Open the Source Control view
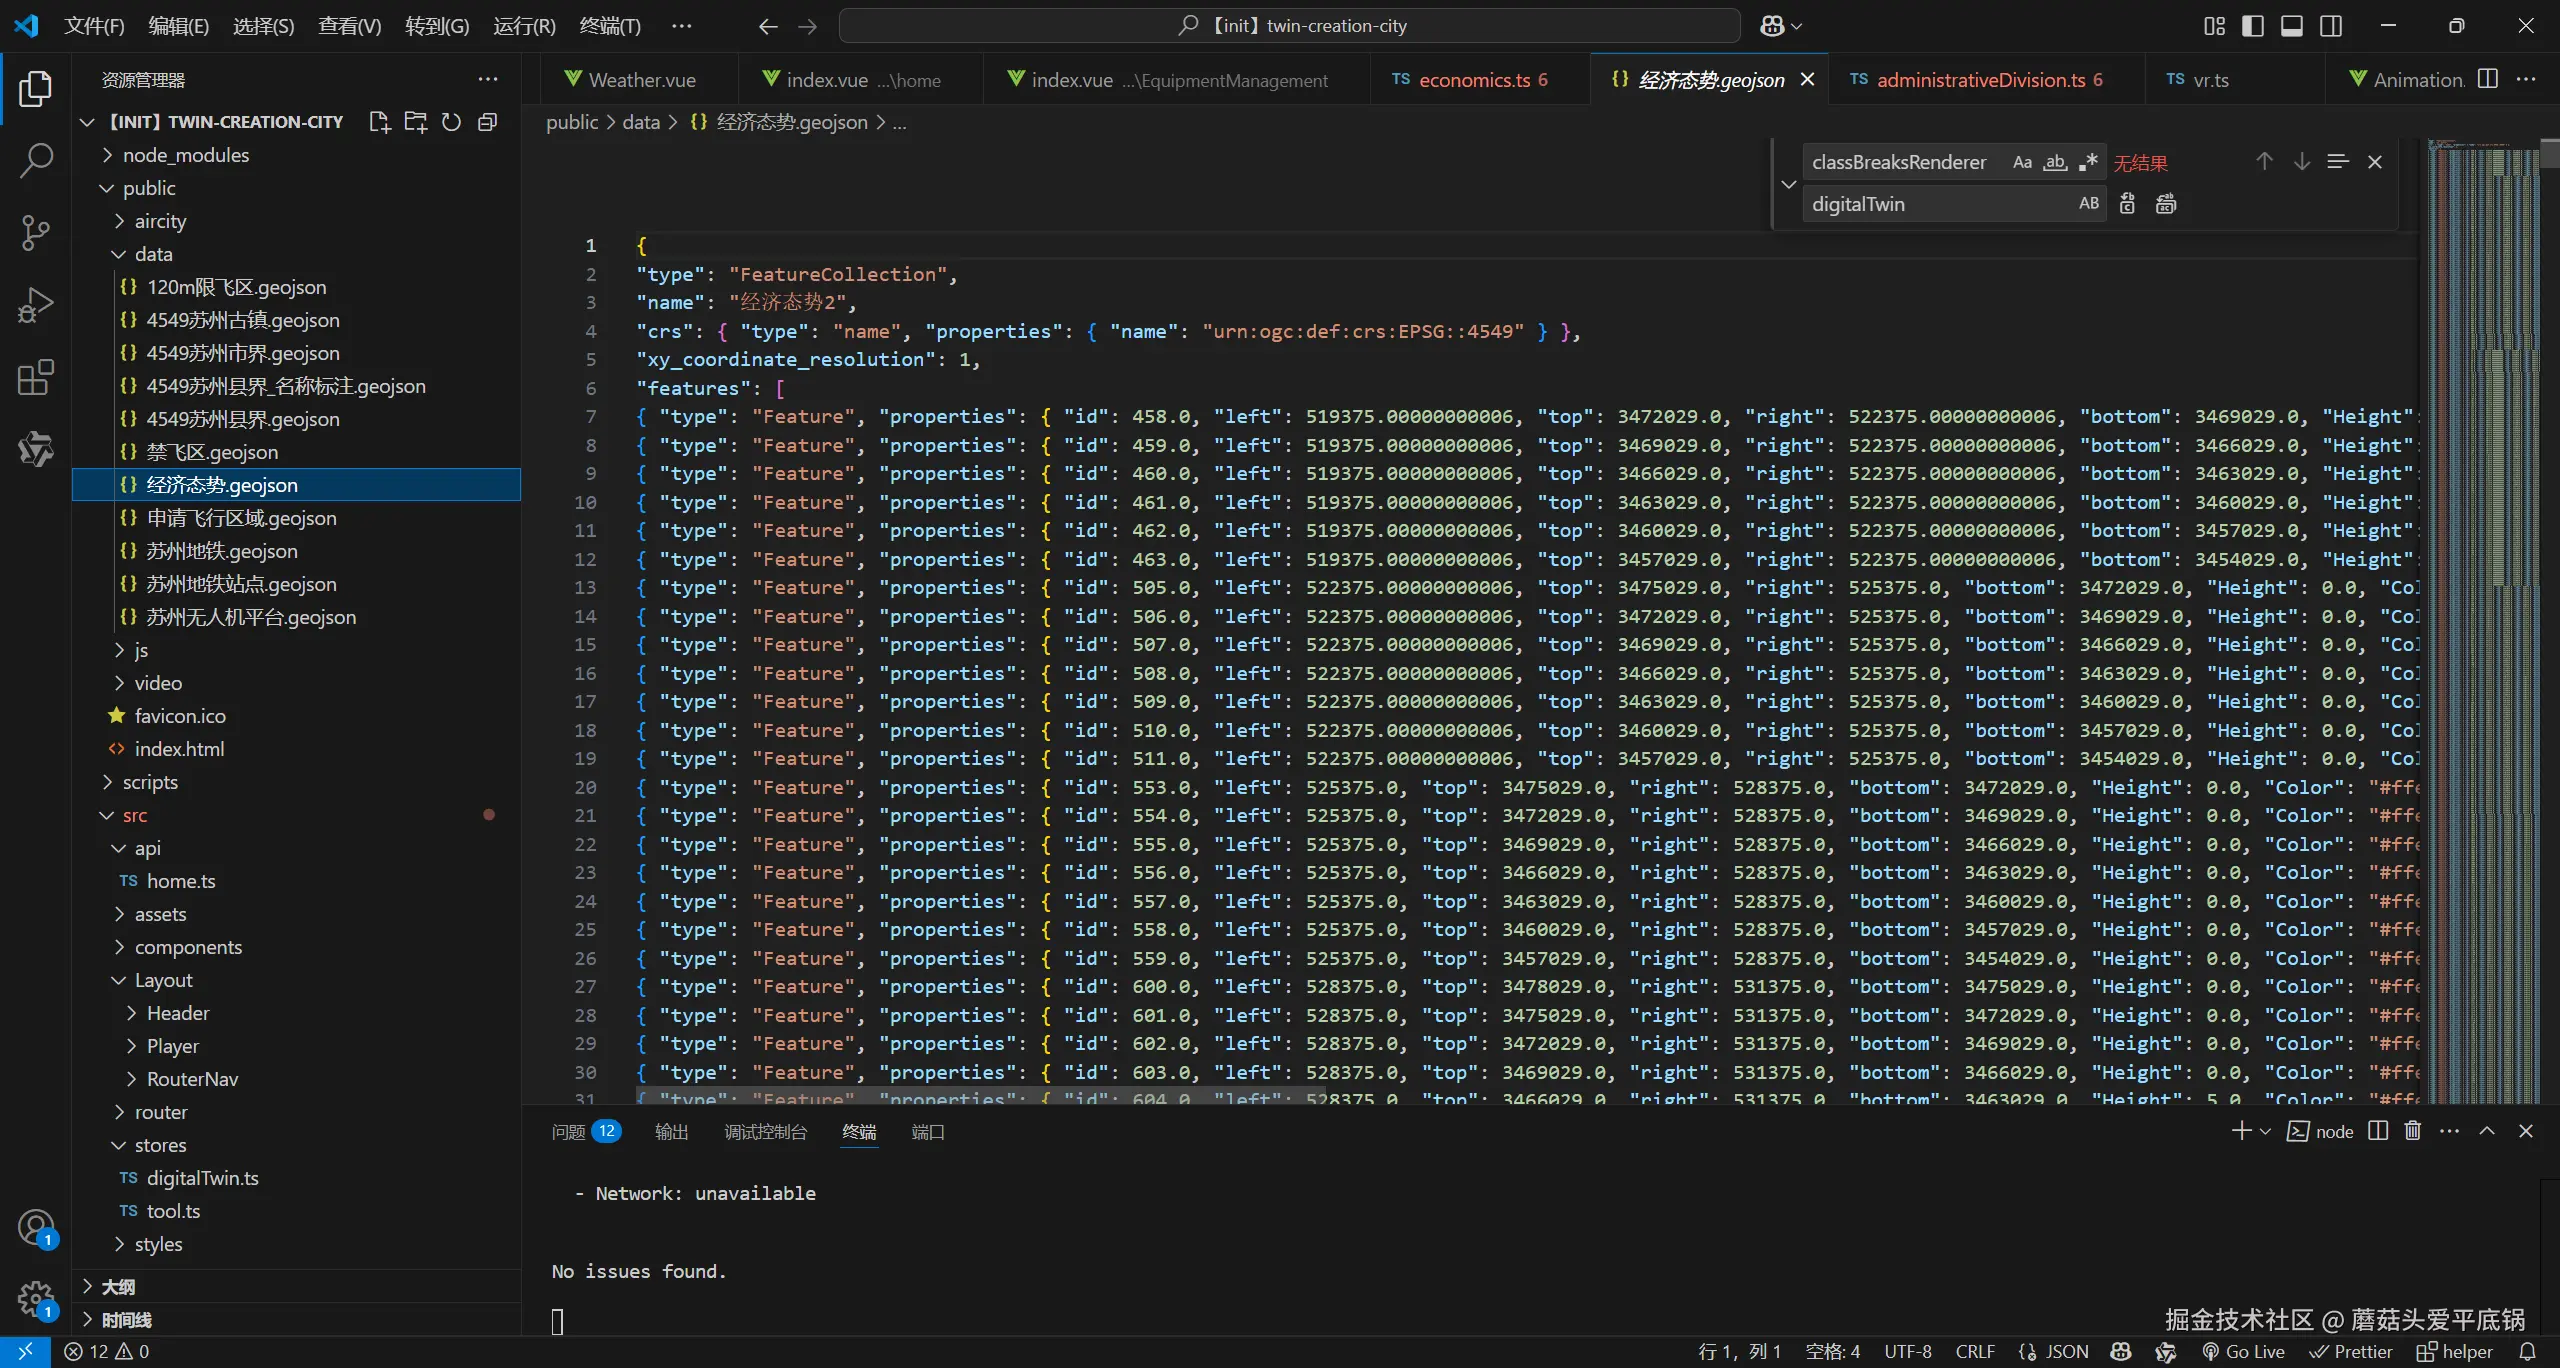2560x1368 pixels. (36, 232)
